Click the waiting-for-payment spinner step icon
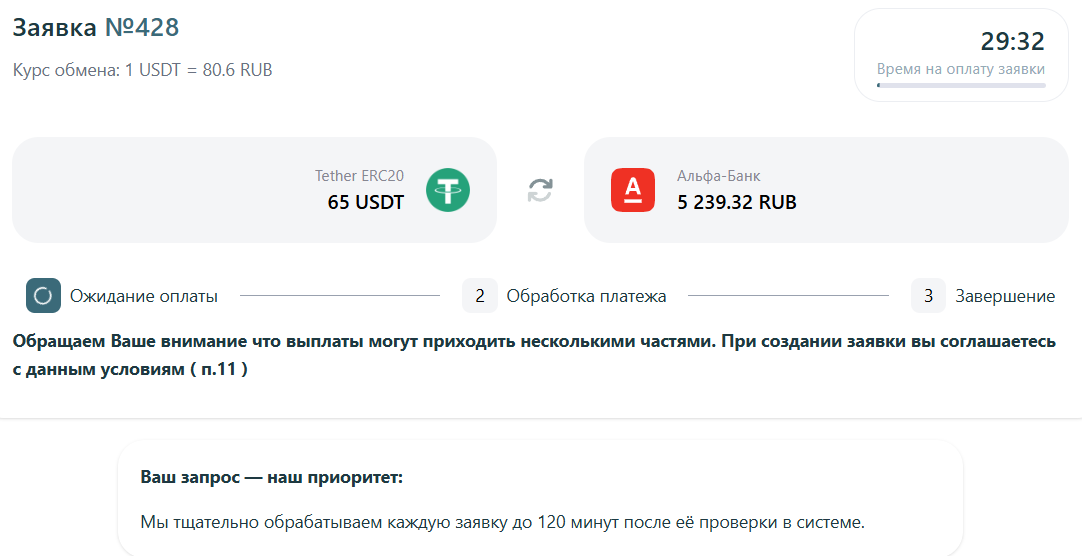The height and width of the screenshot is (556, 1082). coord(43,296)
